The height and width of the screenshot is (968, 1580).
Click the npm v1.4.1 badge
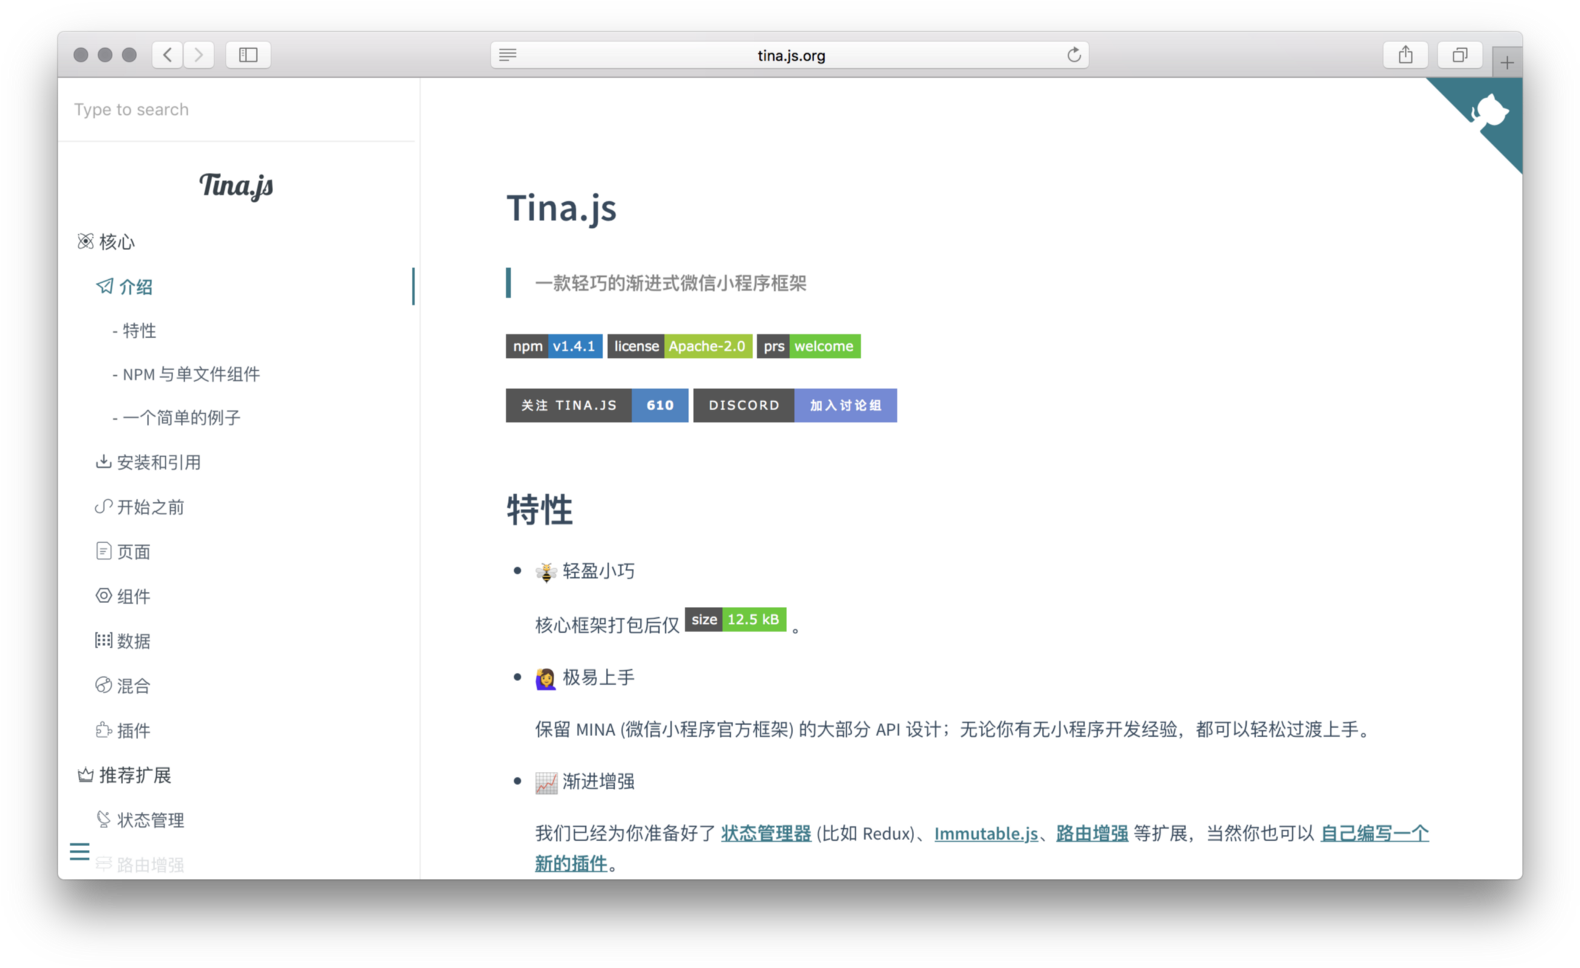[x=554, y=346]
